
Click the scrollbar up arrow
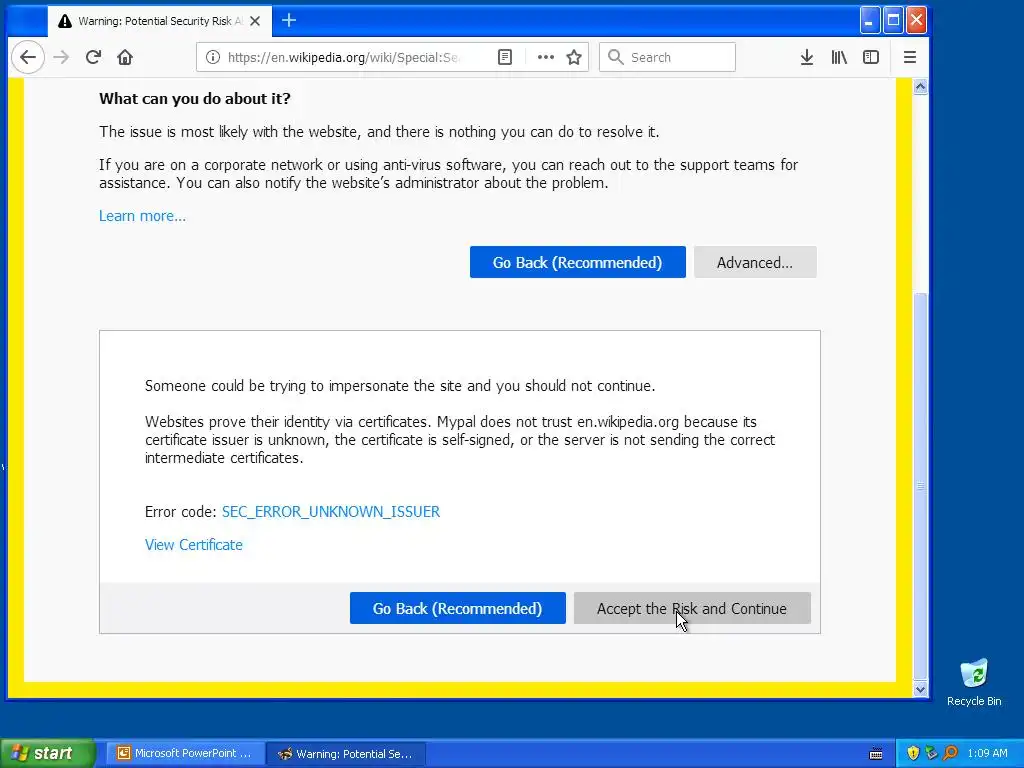click(920, 87)
